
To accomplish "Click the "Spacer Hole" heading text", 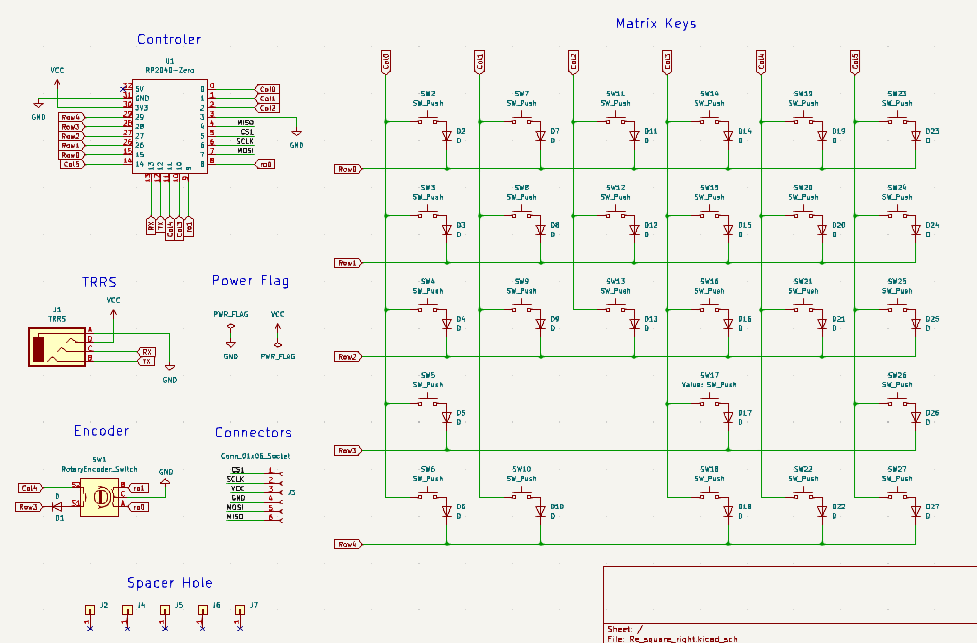I will coord(169,583).
